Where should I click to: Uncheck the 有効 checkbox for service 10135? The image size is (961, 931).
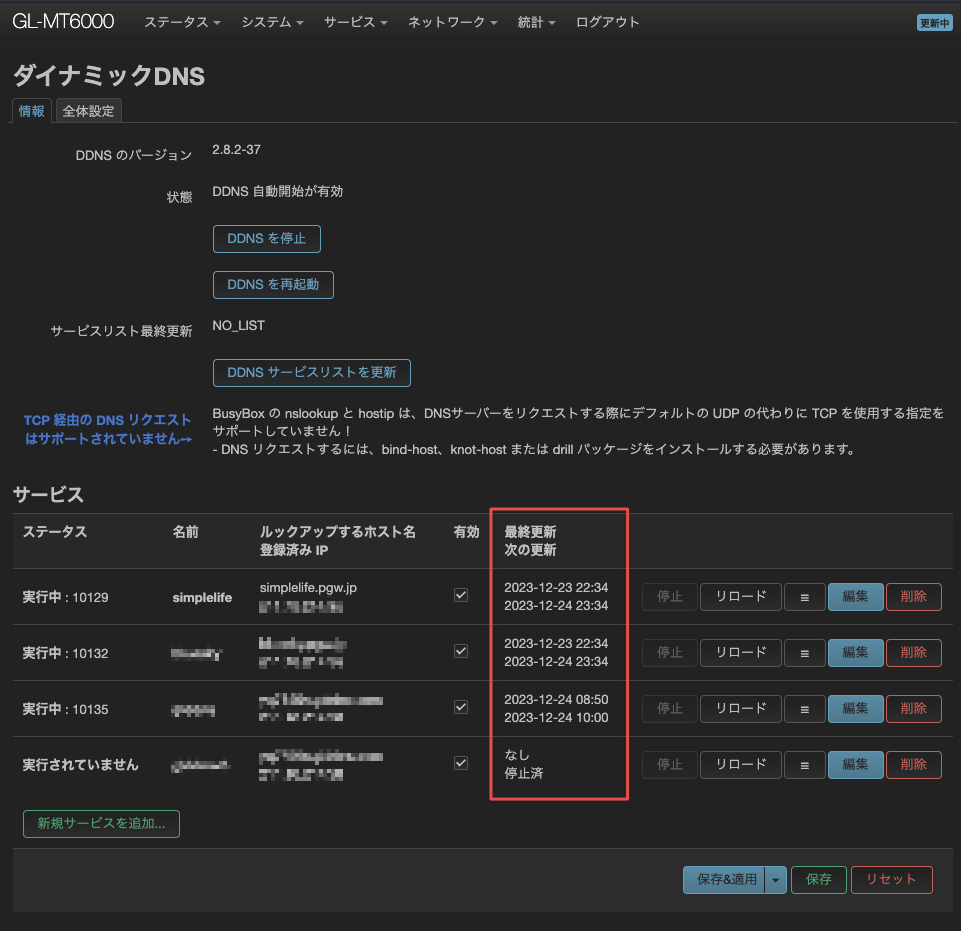(x=461, y=707)
